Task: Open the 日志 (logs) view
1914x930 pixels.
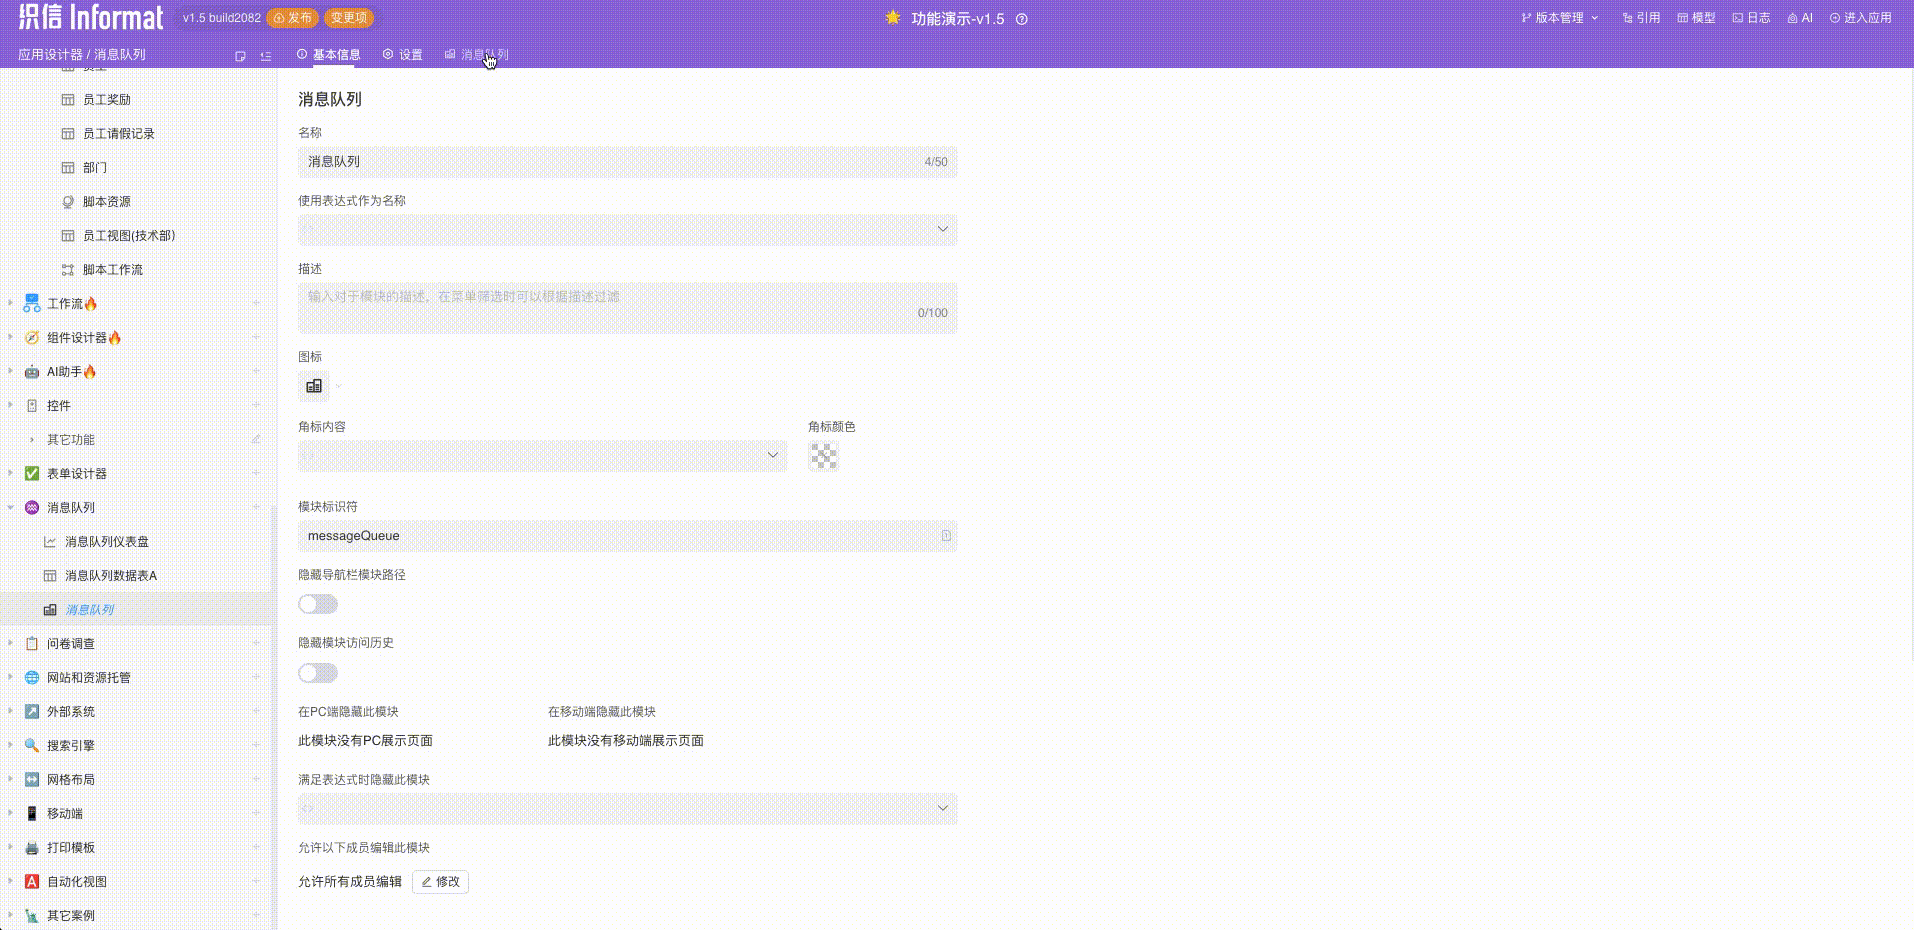Action: tap(1750, 17)
